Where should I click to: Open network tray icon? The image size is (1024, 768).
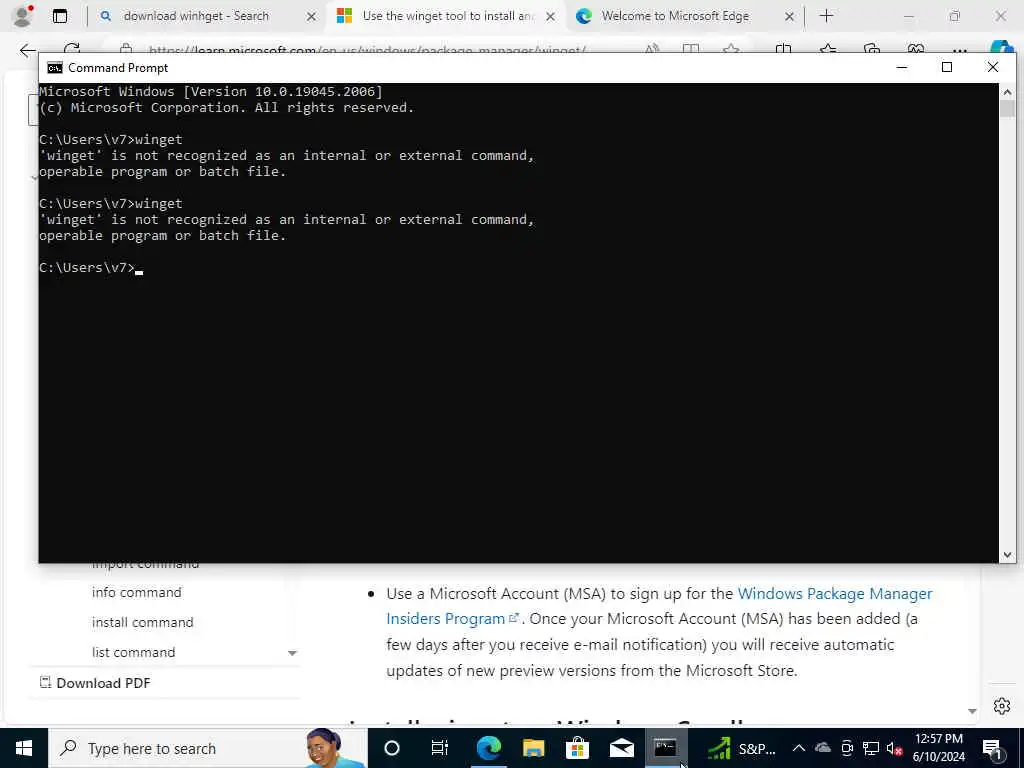coord(871,748)
